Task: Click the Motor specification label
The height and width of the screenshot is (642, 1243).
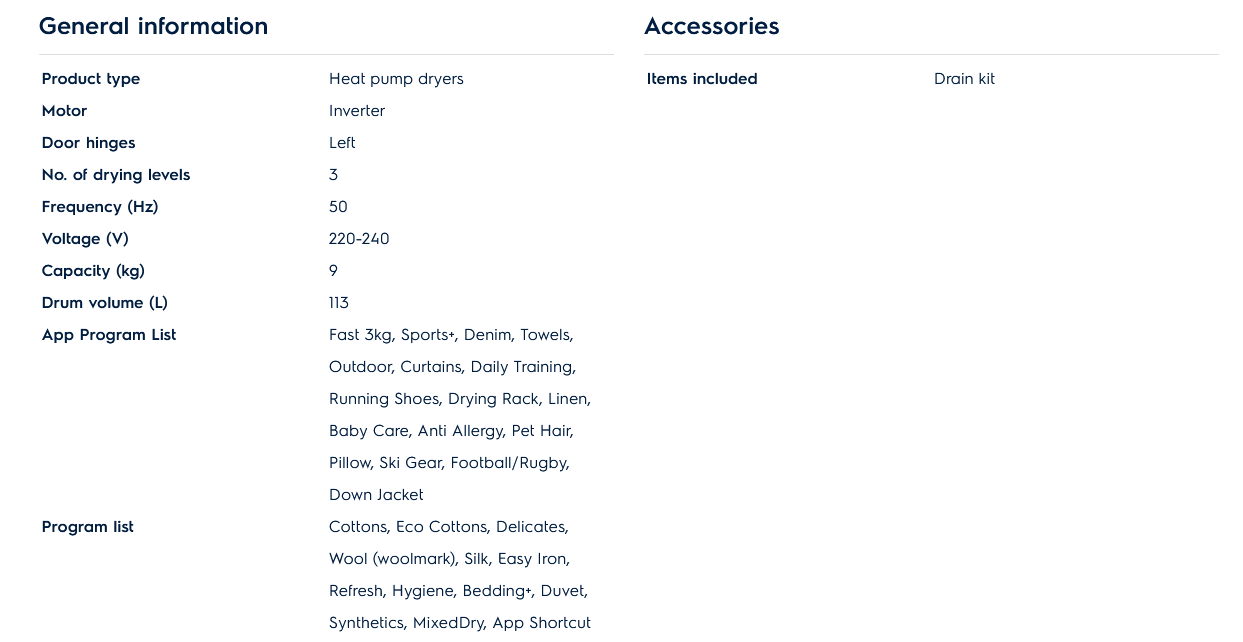Action: [64, 111]
